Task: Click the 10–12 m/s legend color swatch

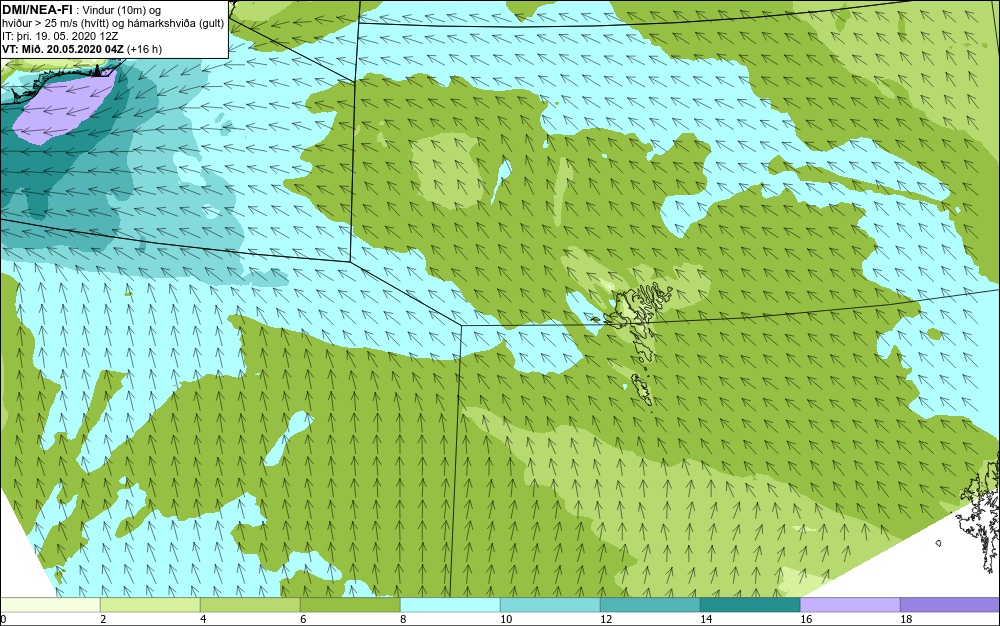Action: pos(550,605)
